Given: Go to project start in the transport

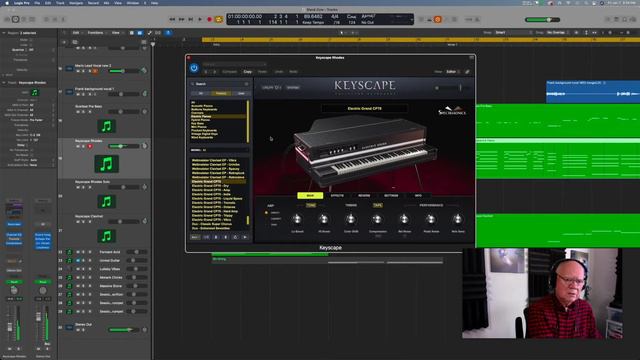Looking at the screenshot, I should [x=191, y=19].
